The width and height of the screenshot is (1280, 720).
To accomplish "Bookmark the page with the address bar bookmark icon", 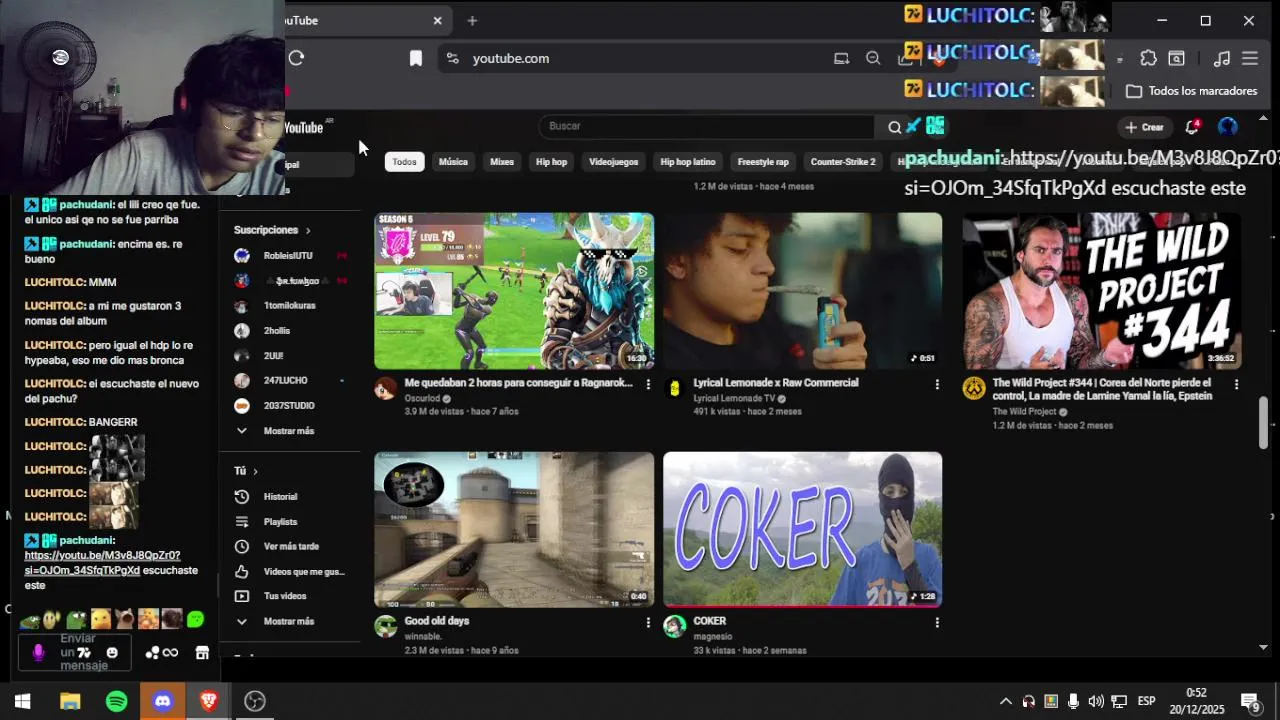I will 416,58.
